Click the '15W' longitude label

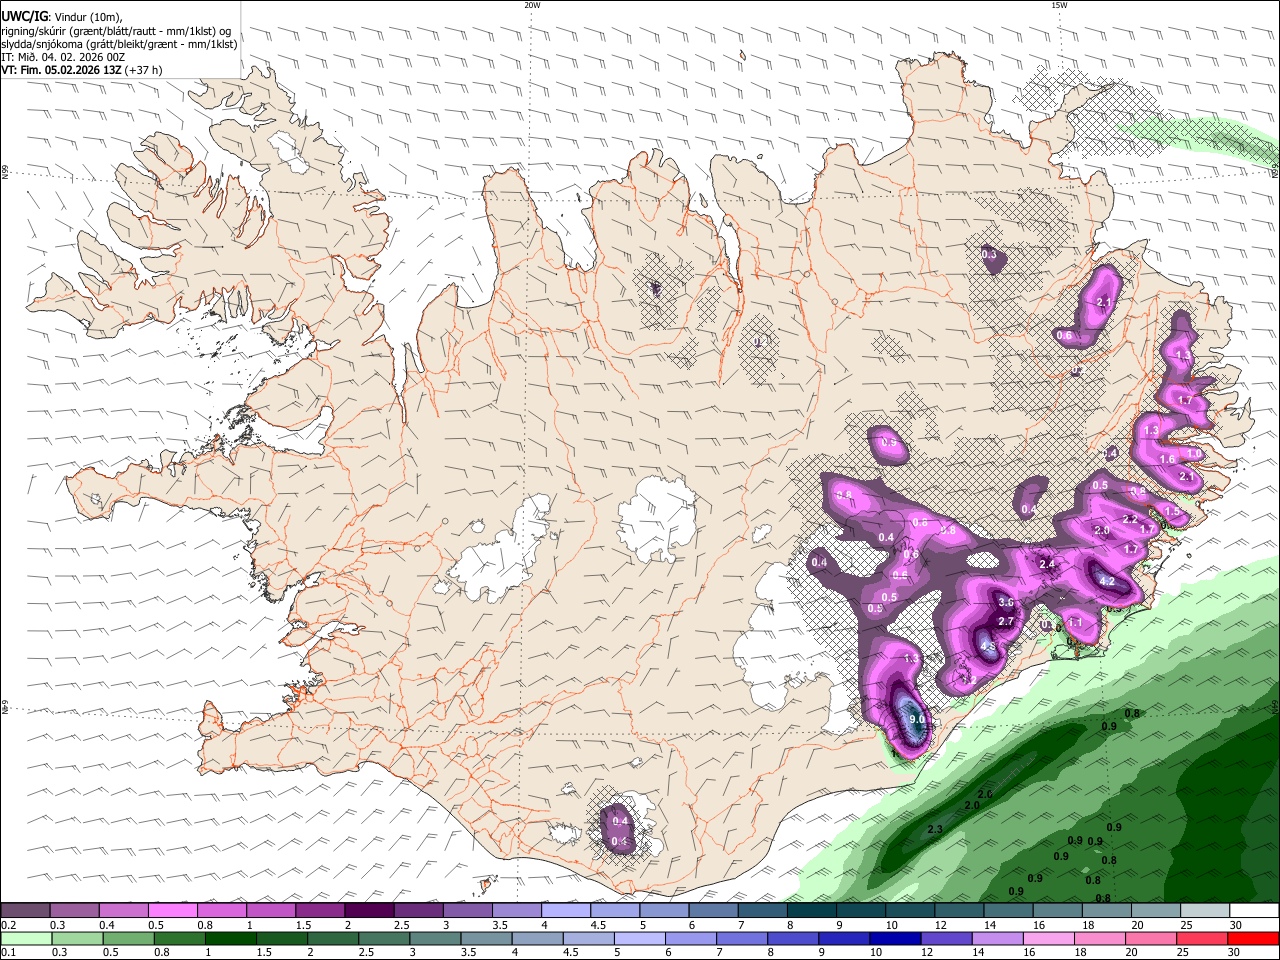click(1059, 5)
